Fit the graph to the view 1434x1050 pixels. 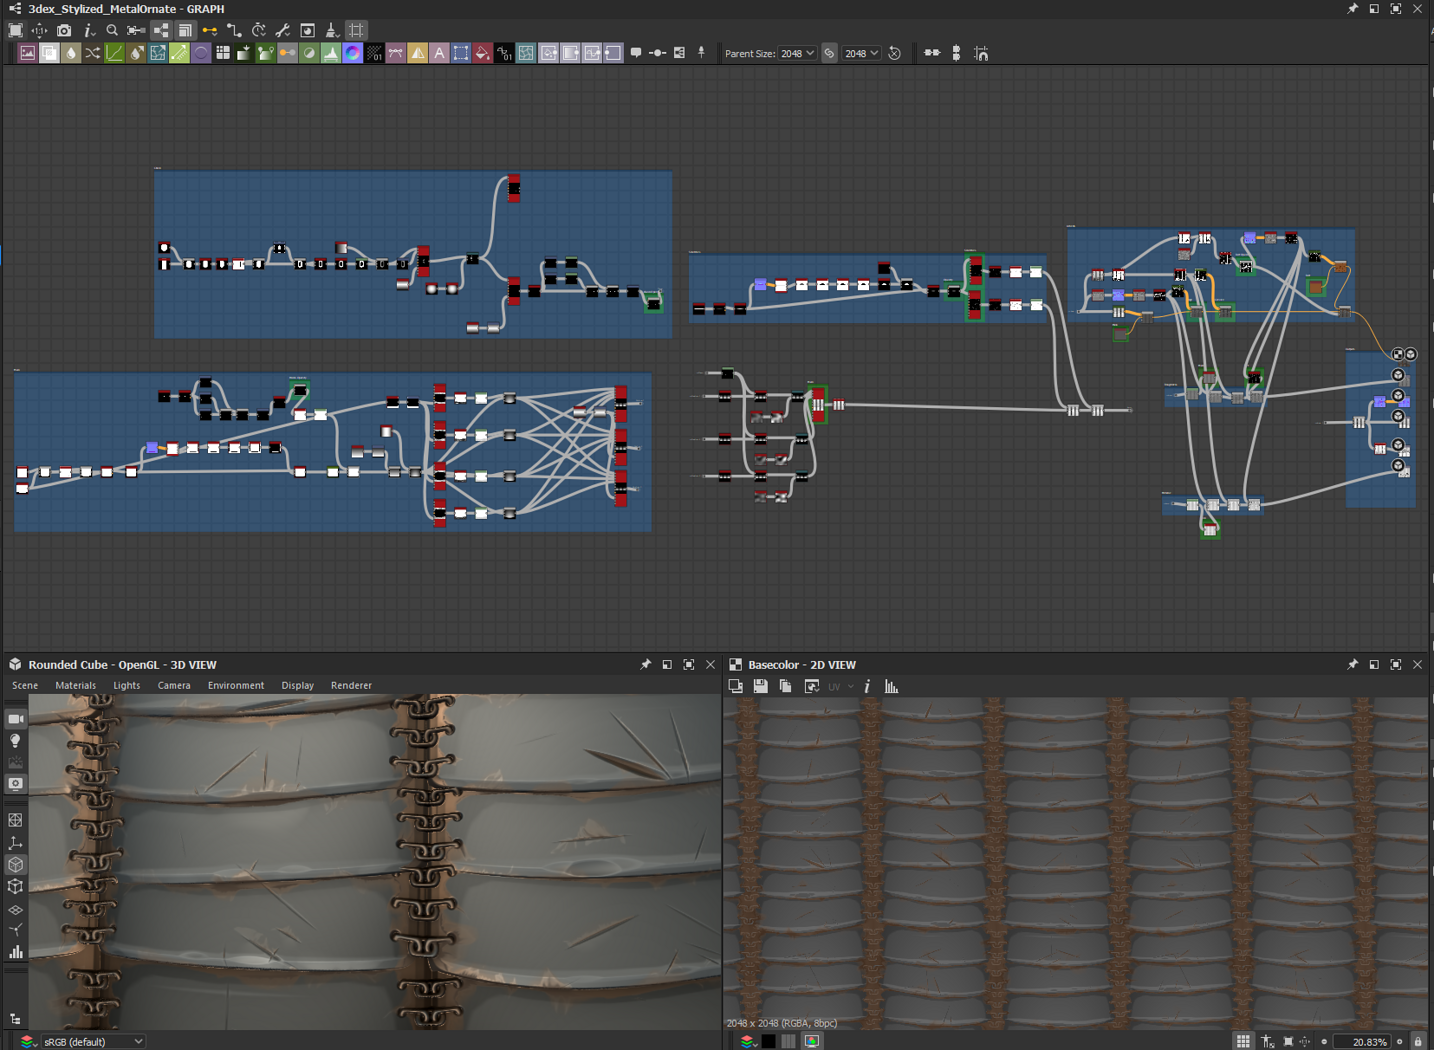[x=15, y=30]
